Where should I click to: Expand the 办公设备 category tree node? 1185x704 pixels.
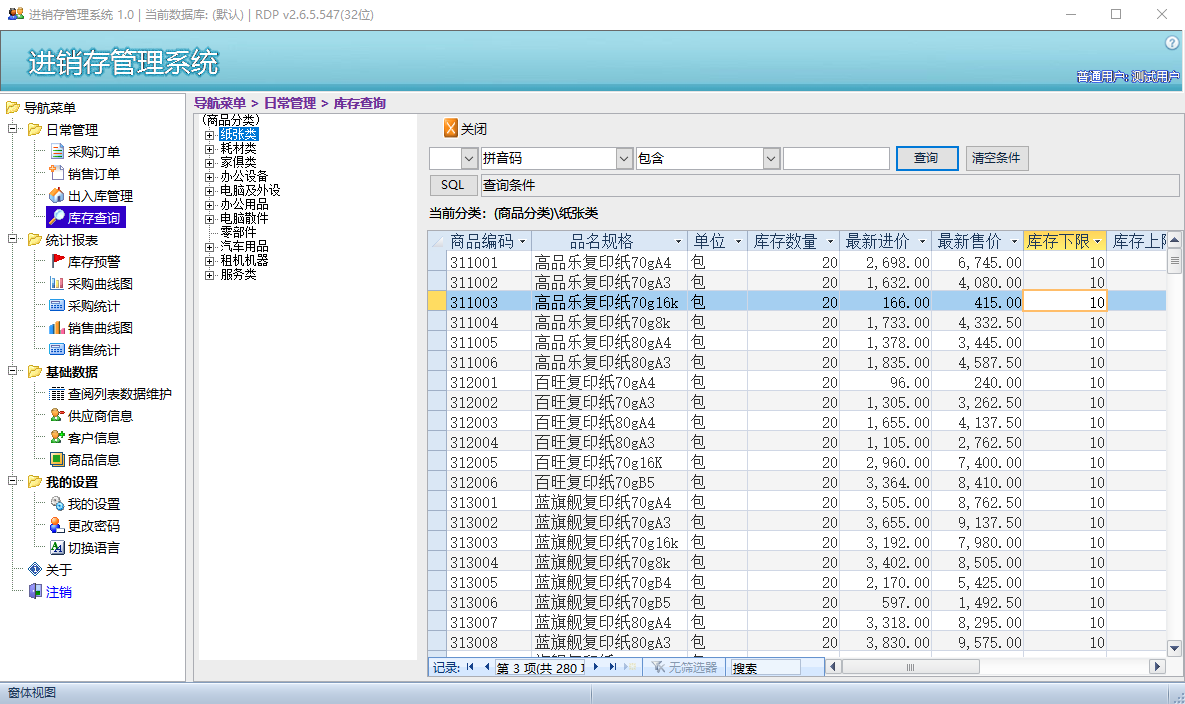(210, 176)
